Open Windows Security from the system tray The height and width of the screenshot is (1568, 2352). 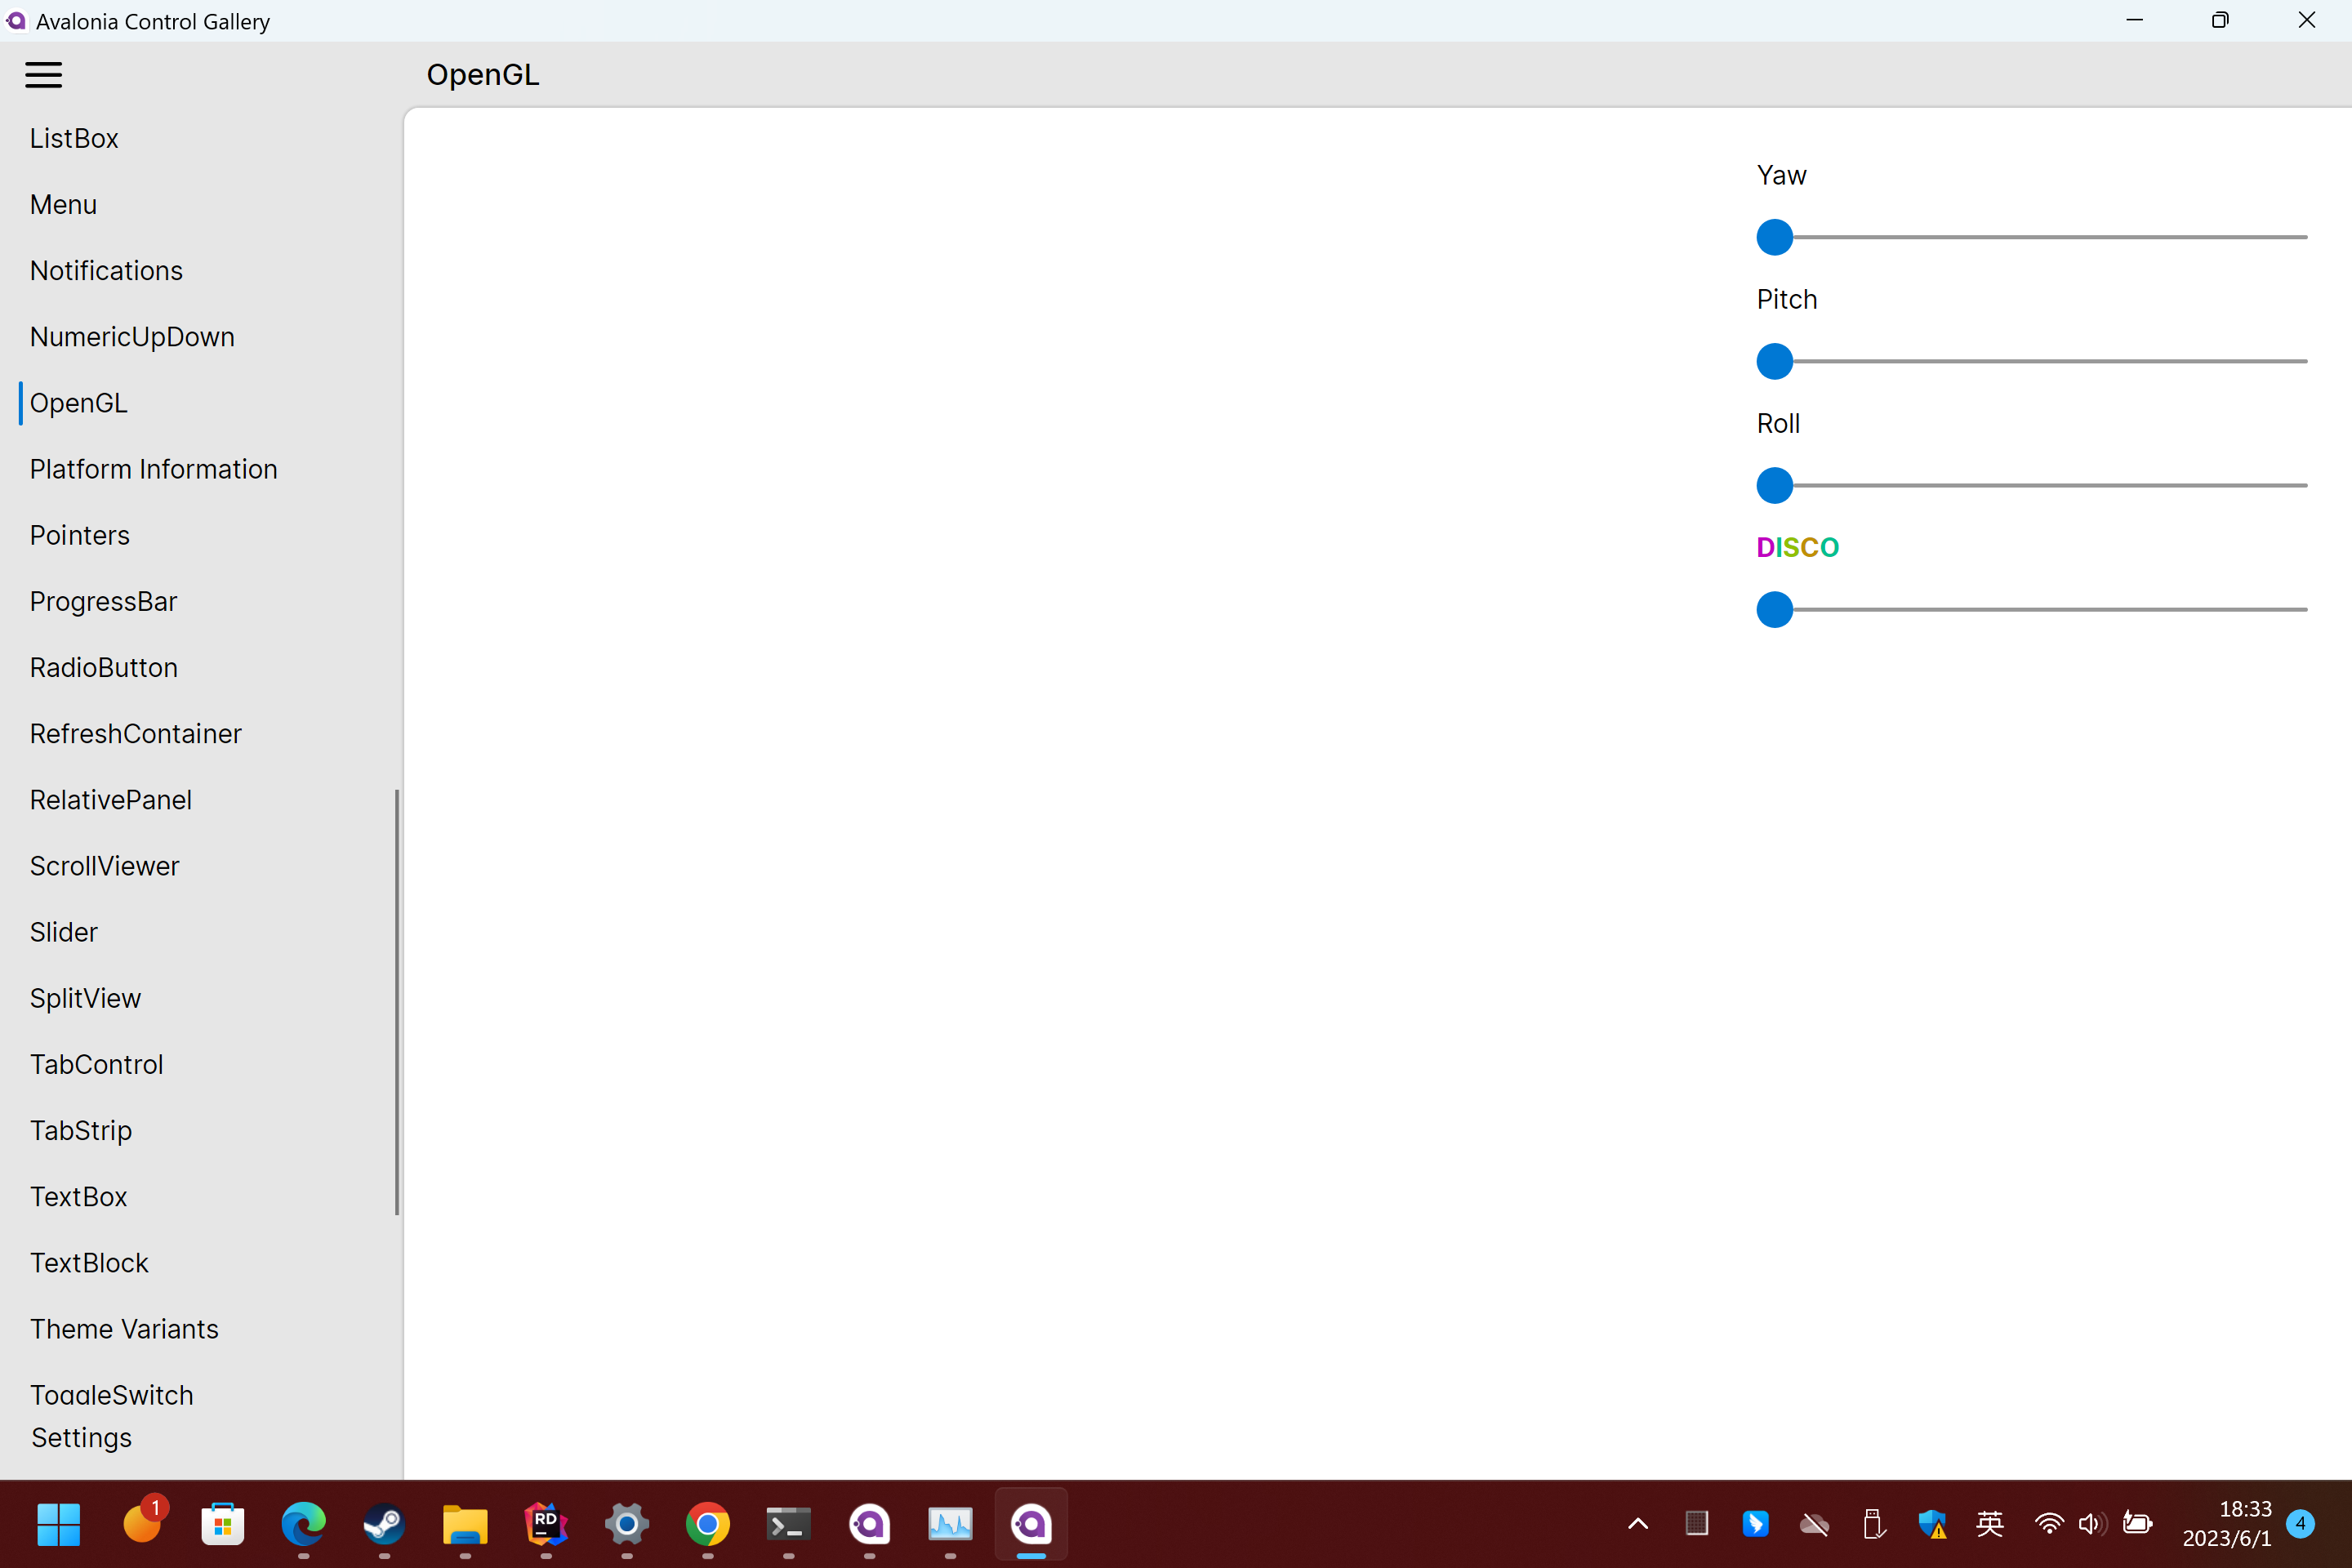(x=1932, y=1524)
